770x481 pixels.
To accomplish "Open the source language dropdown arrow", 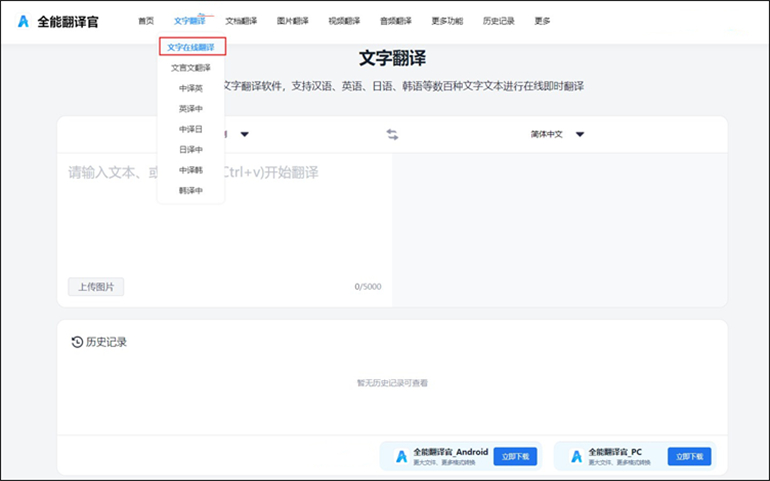I will point(245,134).
